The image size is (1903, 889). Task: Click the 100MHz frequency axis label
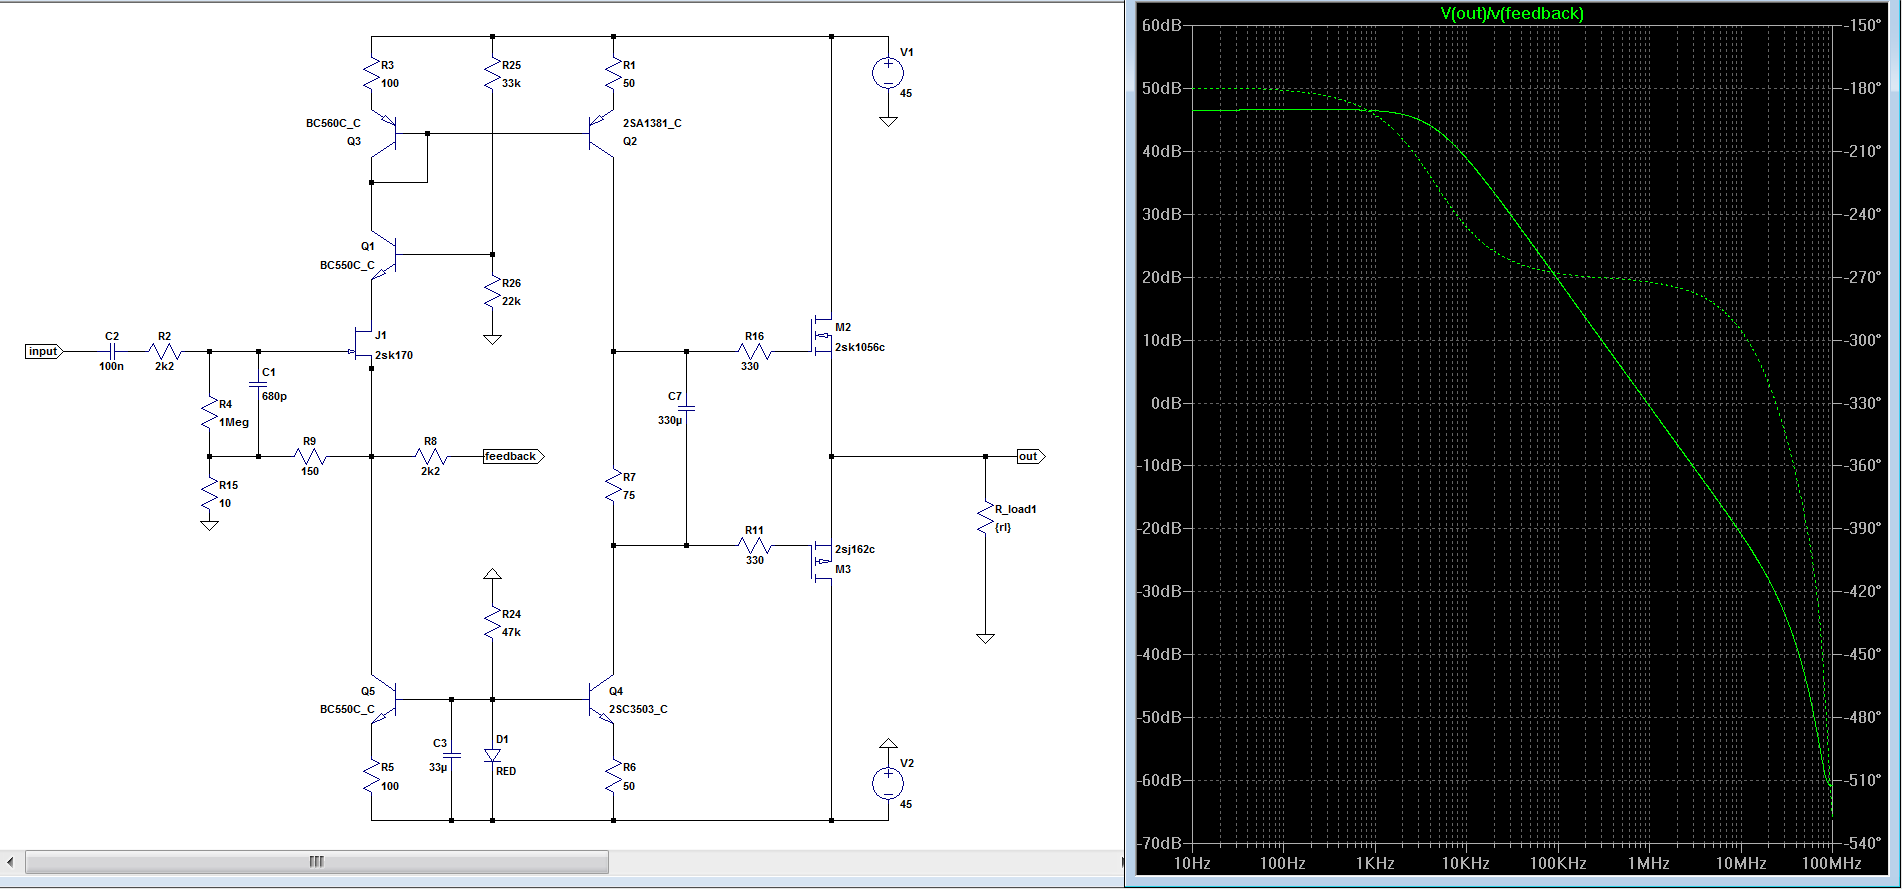pos(1832,863)
